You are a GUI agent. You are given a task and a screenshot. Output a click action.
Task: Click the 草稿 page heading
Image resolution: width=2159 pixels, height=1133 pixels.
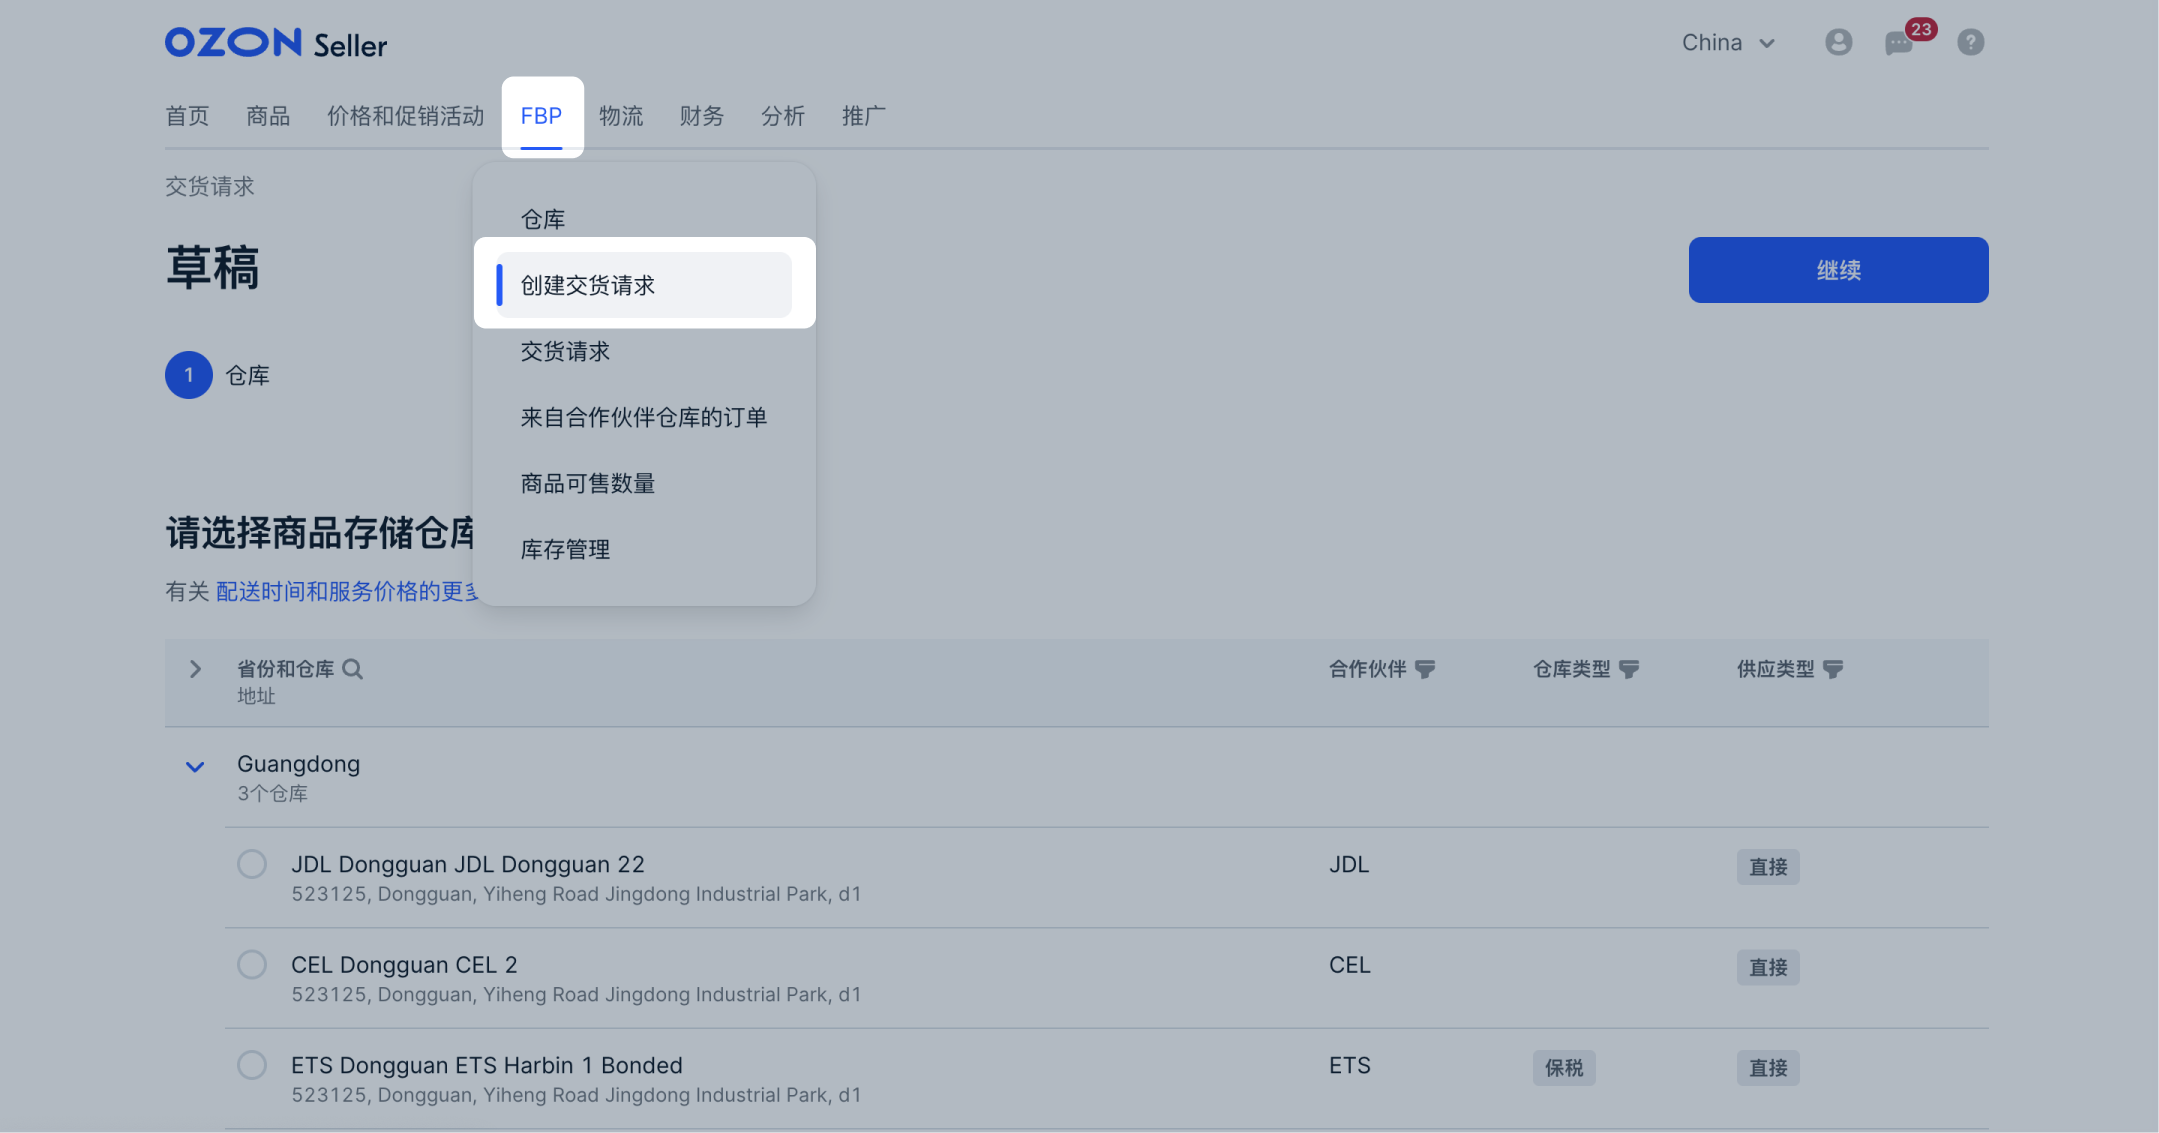(x=212, y=268)
